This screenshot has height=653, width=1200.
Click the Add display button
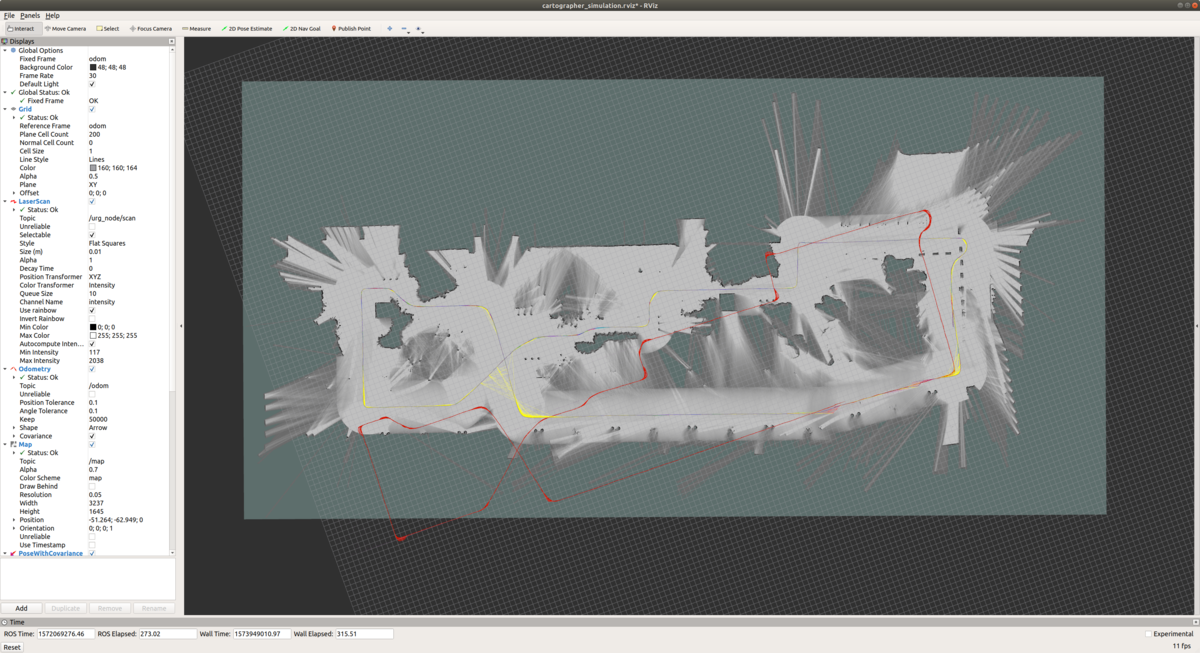pyautogui.click(x=21, y=608)
